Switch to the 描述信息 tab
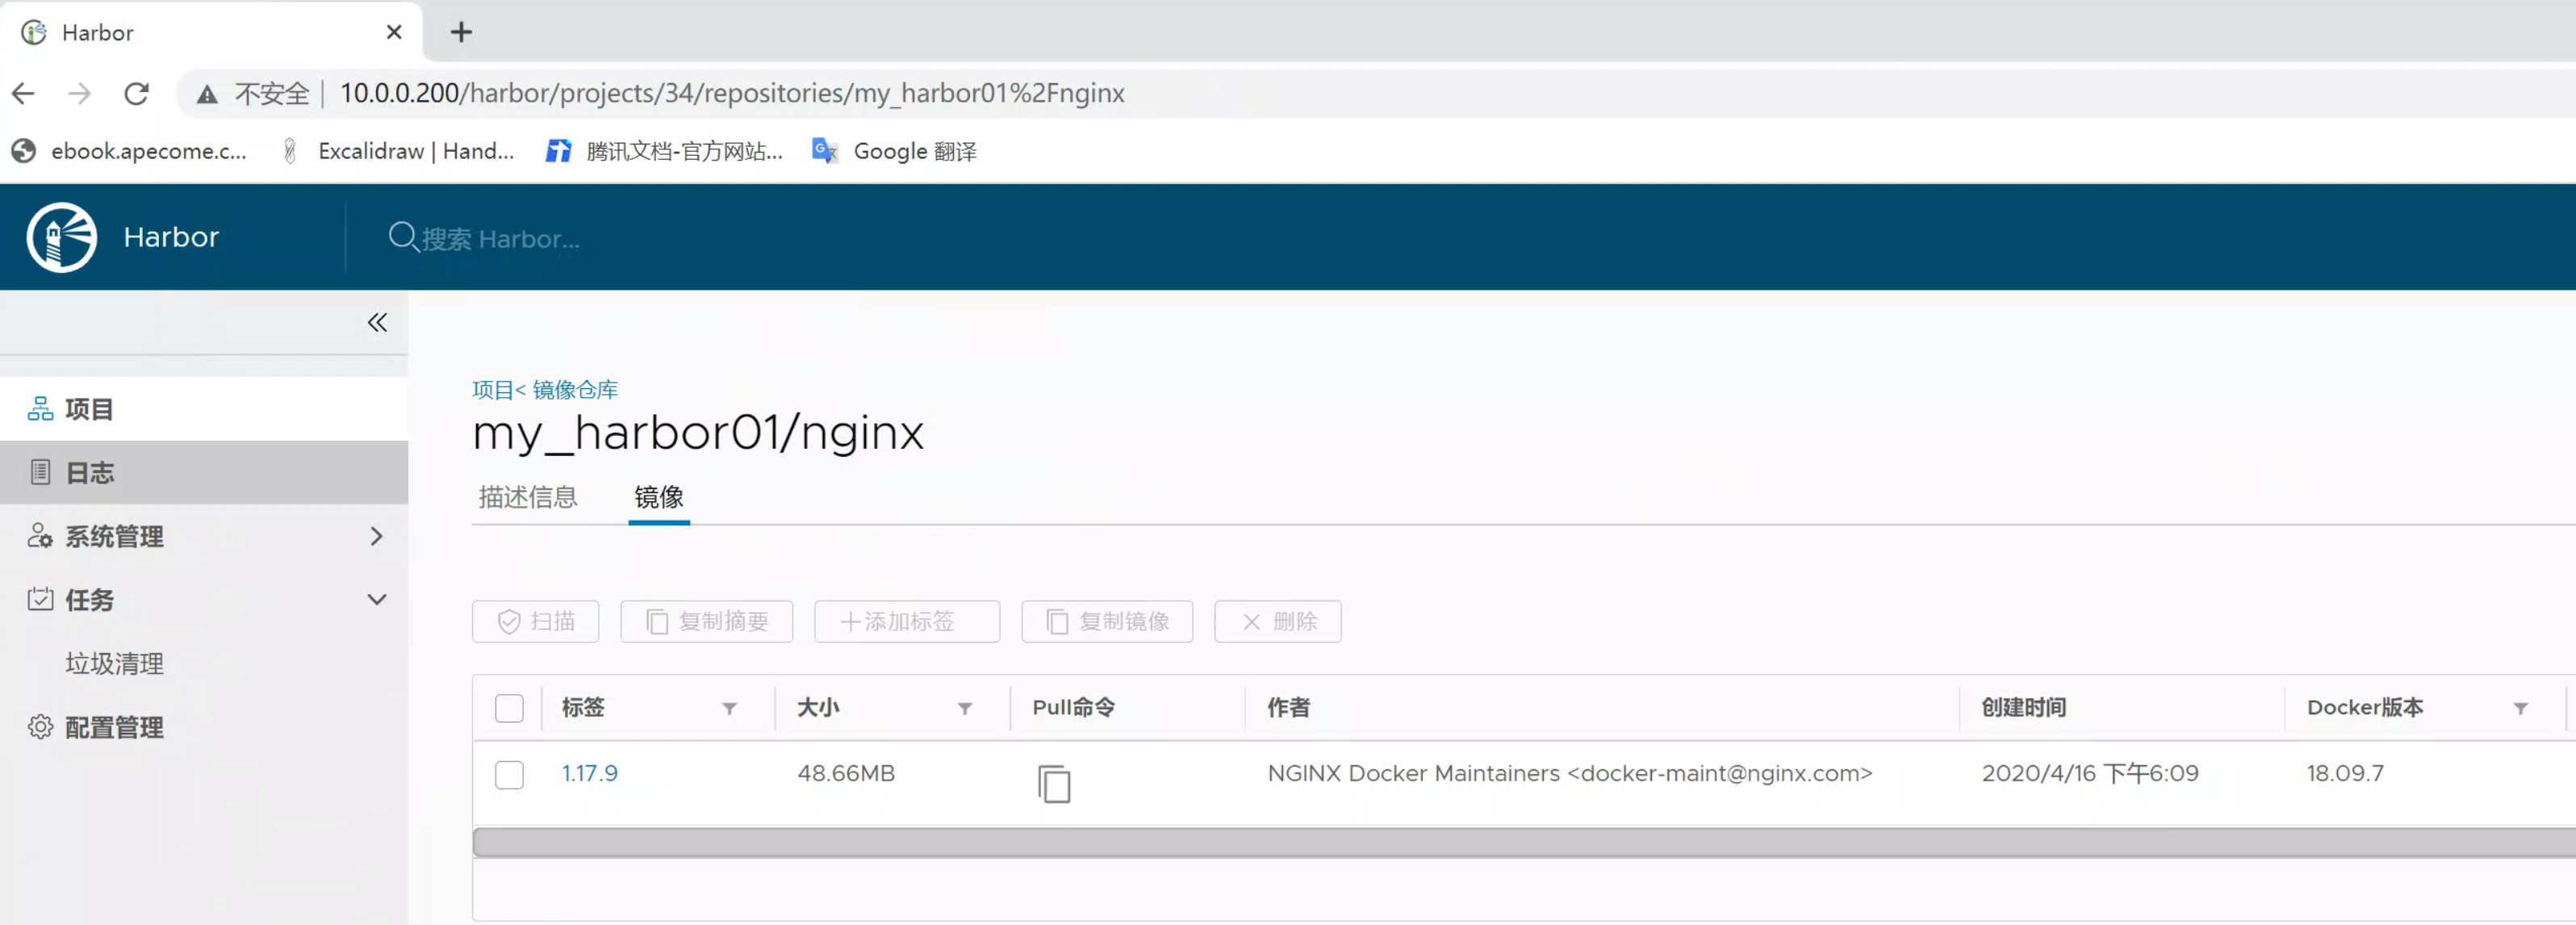Screen dimensions: 2576x925 tap(528, 497)
